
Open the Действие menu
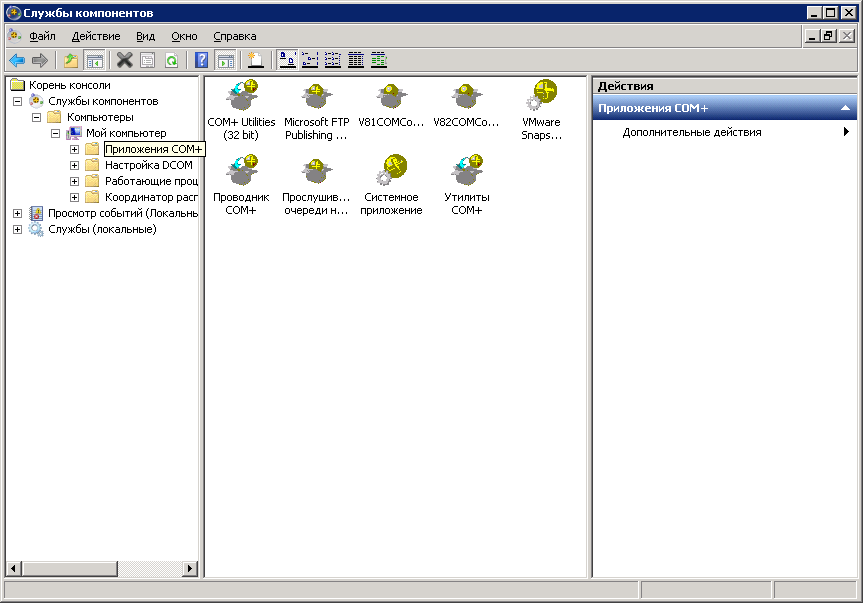[96, 36]
